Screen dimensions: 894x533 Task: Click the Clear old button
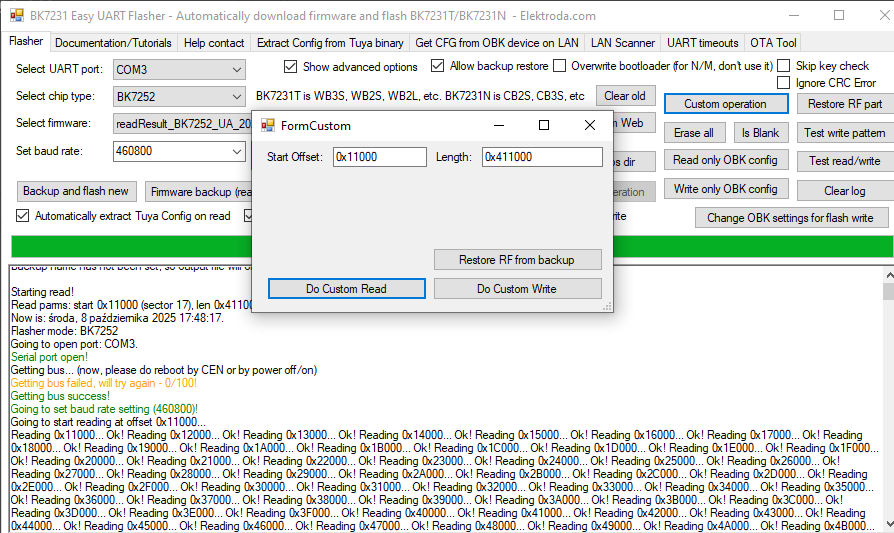(x=625, y=96)
